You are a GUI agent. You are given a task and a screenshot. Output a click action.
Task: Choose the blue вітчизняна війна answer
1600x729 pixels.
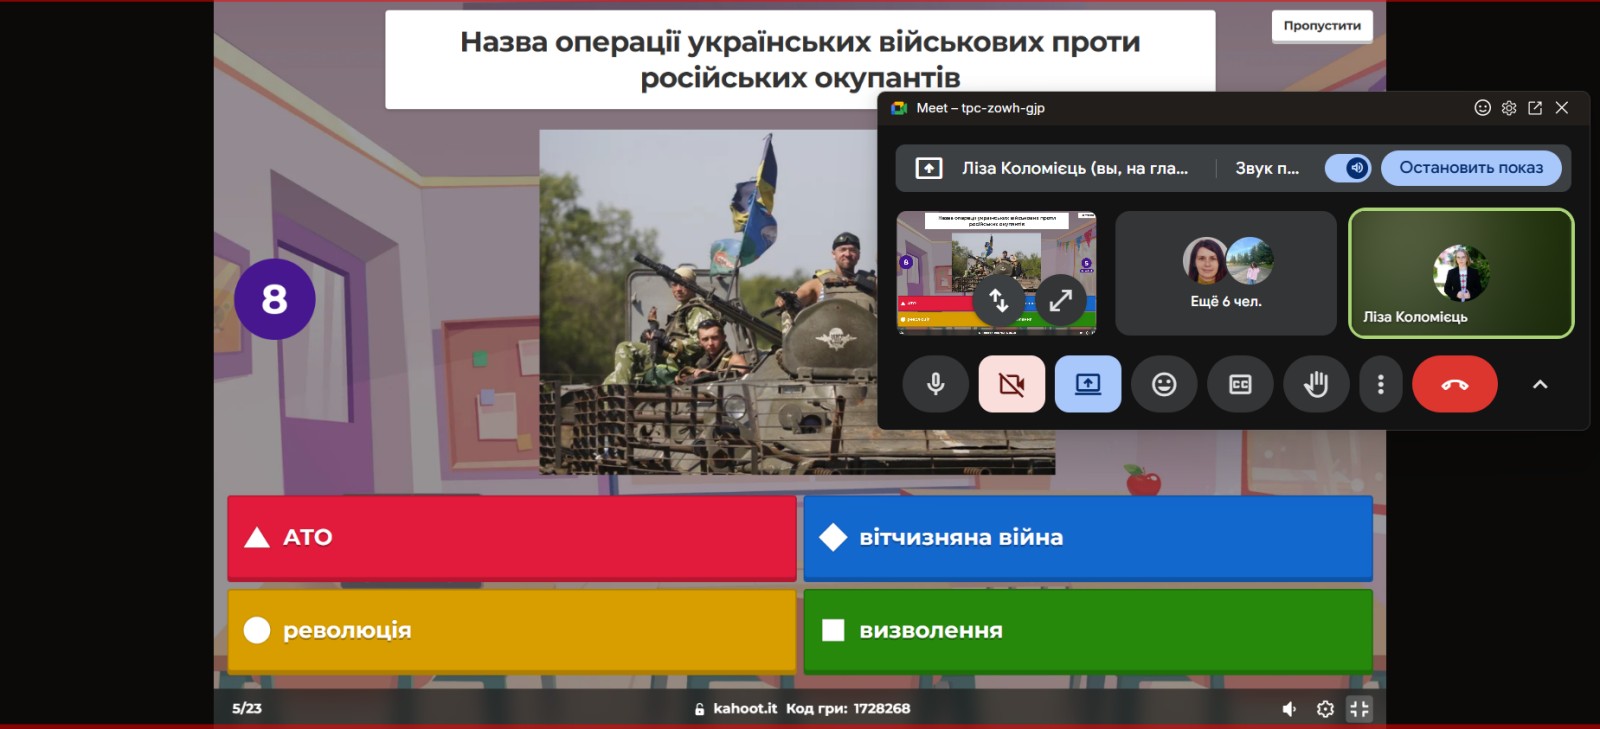pyautogui.click(x=1087, y=538)
